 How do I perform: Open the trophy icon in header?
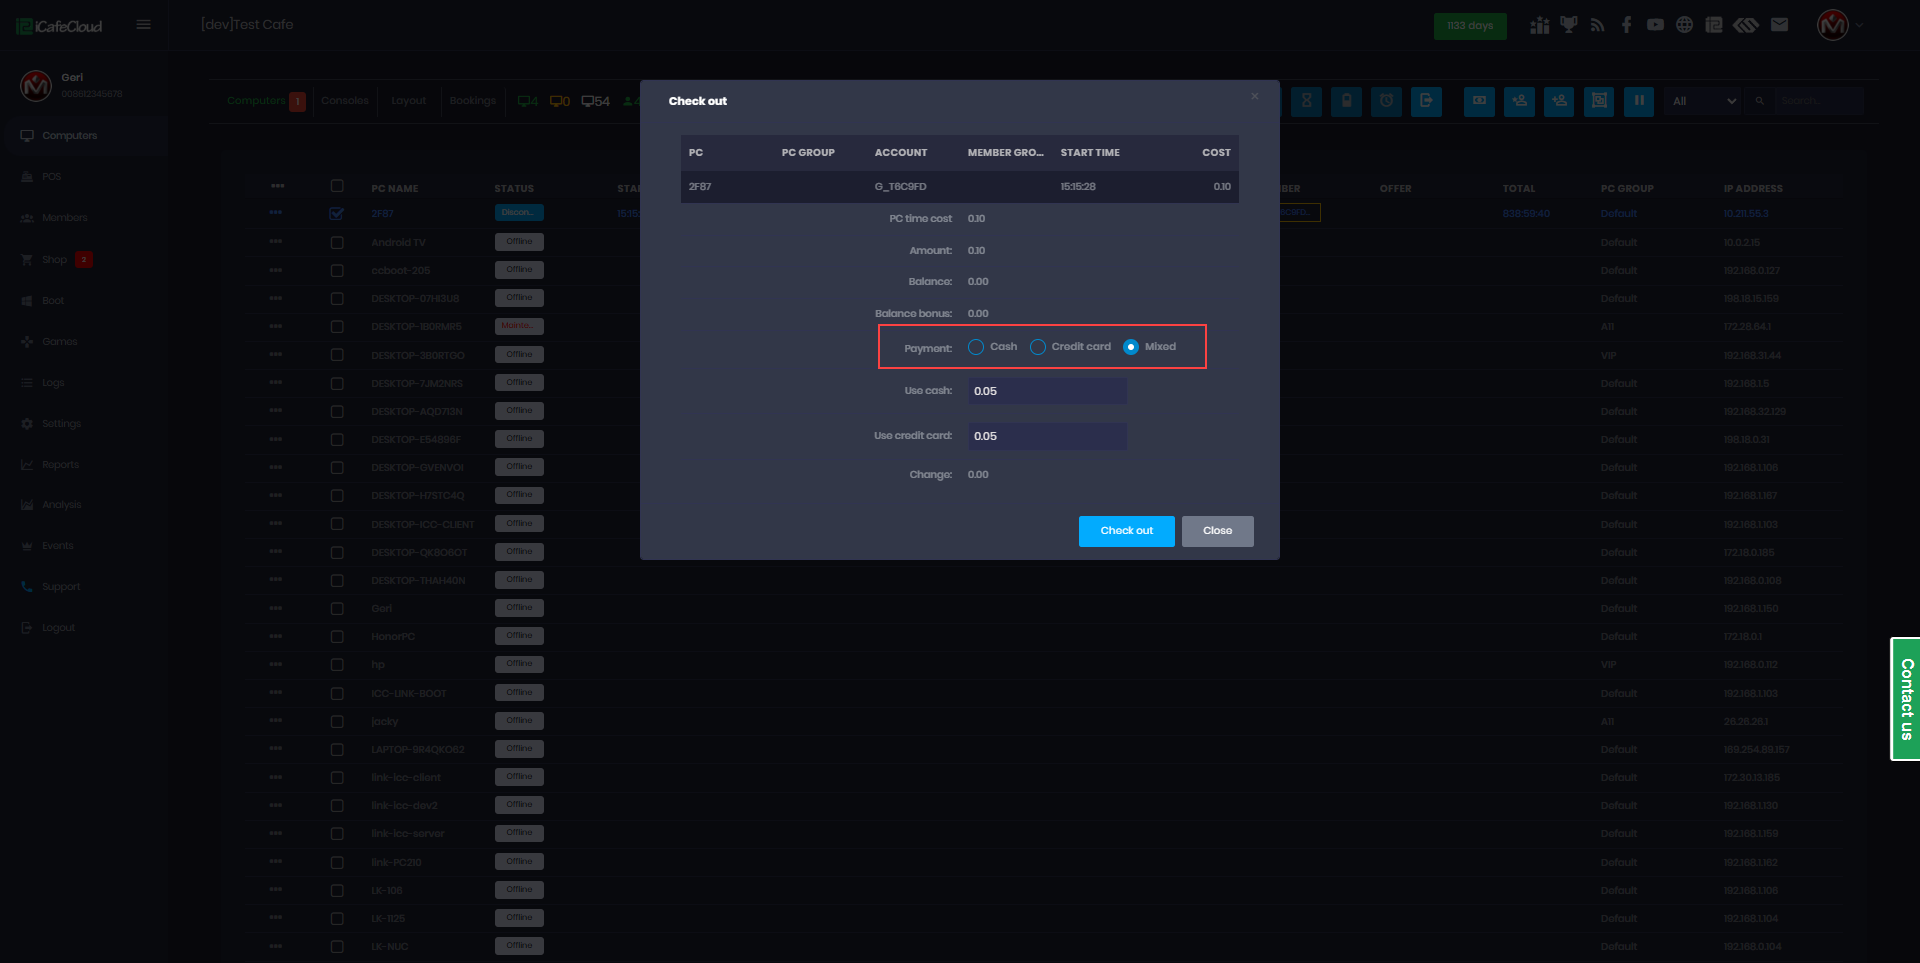tap(1569, 25)
